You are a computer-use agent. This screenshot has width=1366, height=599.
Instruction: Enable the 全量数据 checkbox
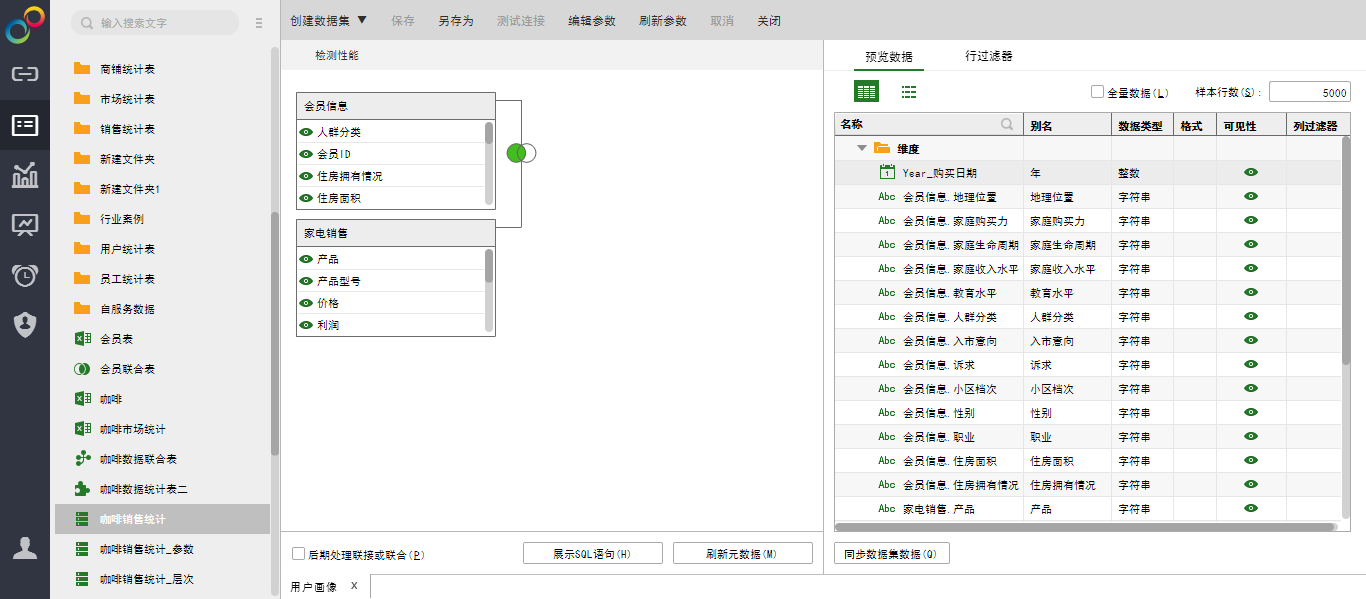pos(1097,92)
